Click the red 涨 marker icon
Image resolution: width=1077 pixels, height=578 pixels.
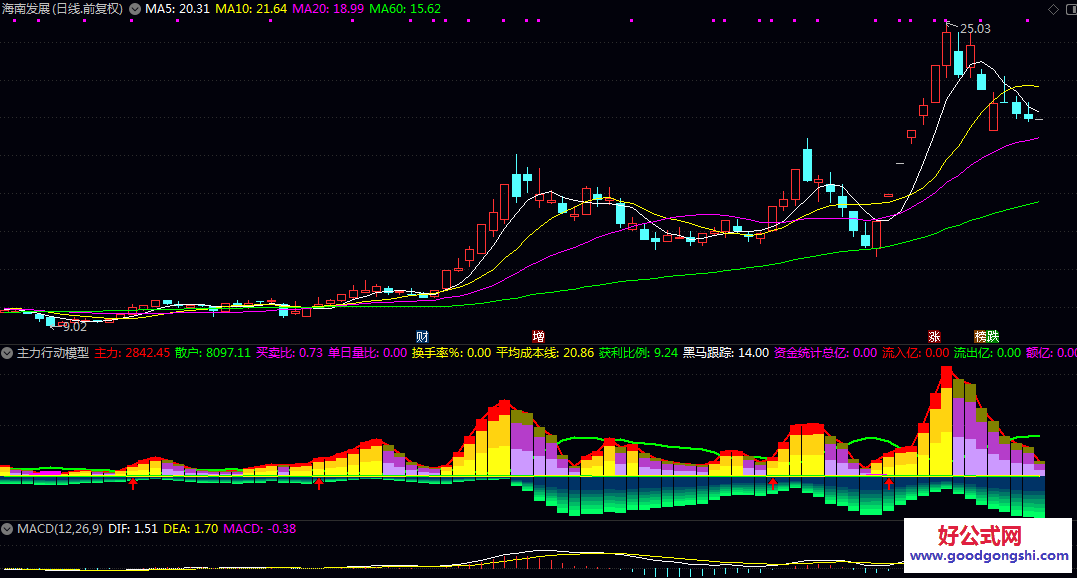click(934, 336)
